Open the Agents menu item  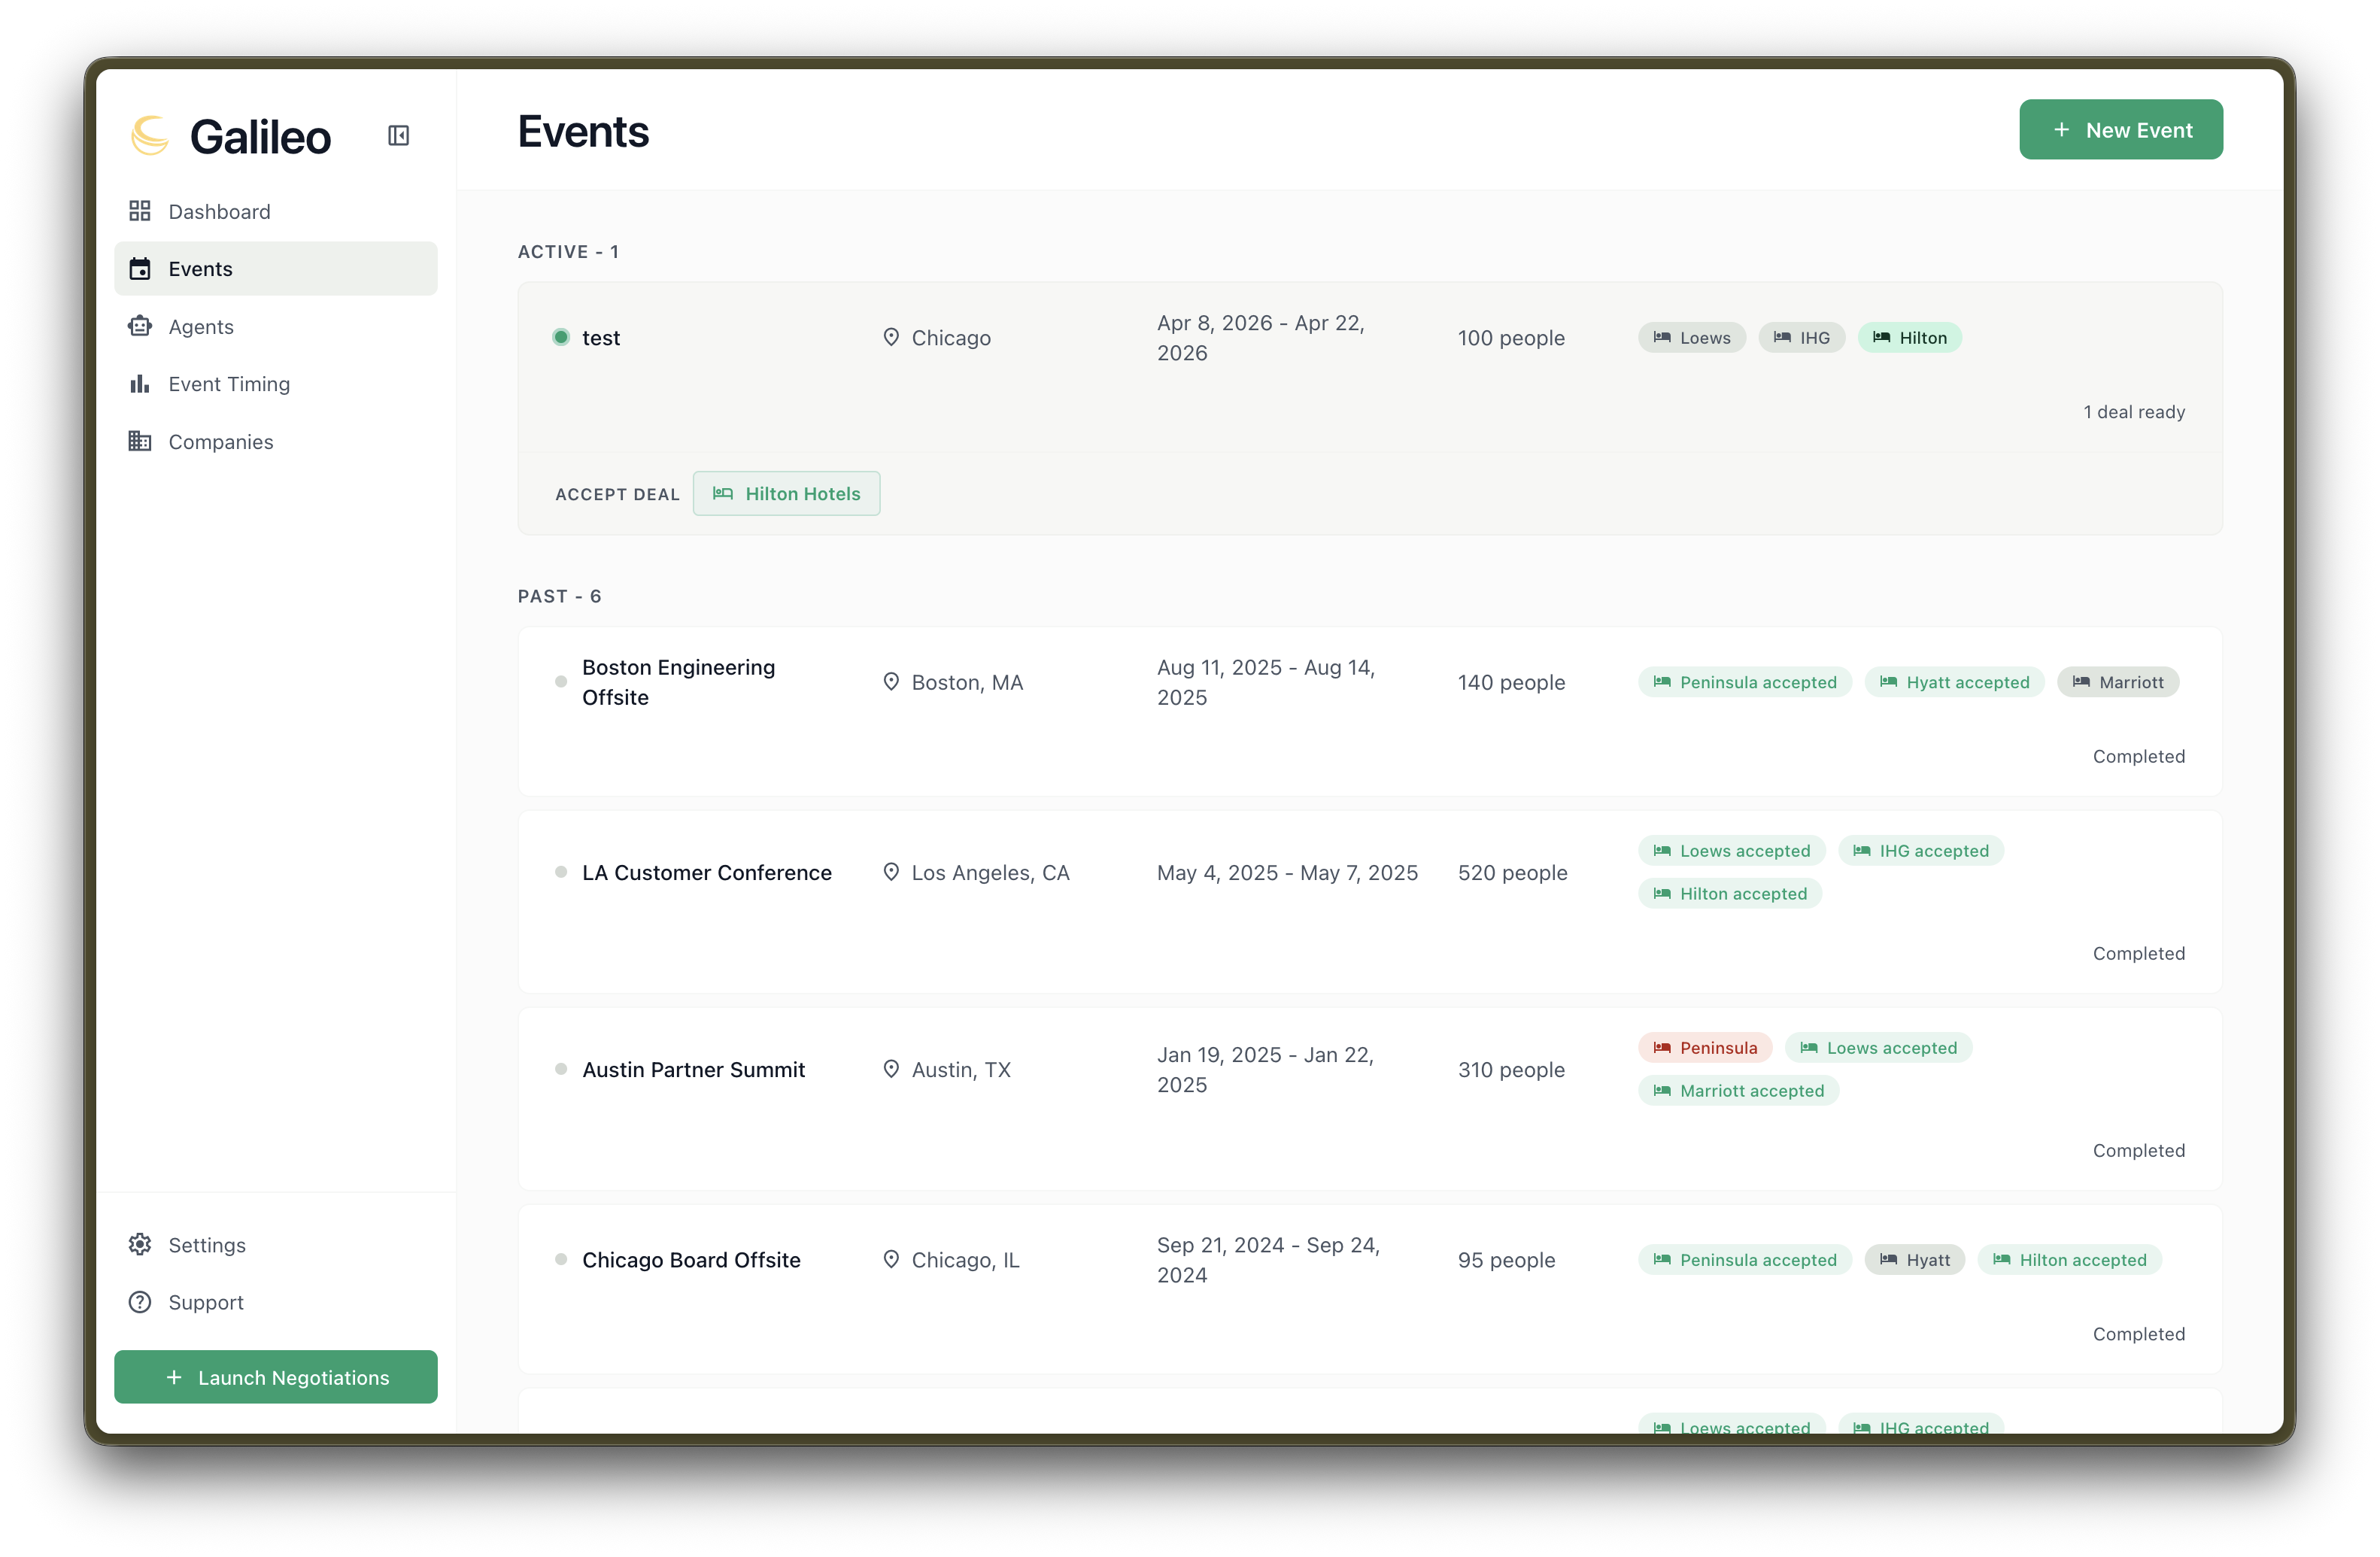pos(201,326)
